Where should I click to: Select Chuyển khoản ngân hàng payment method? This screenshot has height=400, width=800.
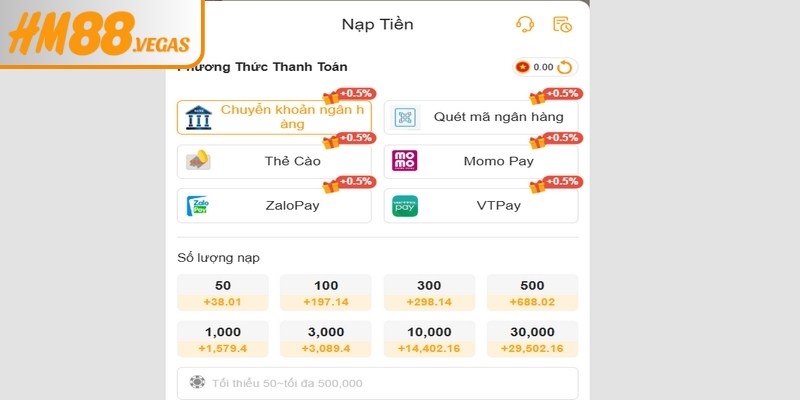[x=274, y=117]
